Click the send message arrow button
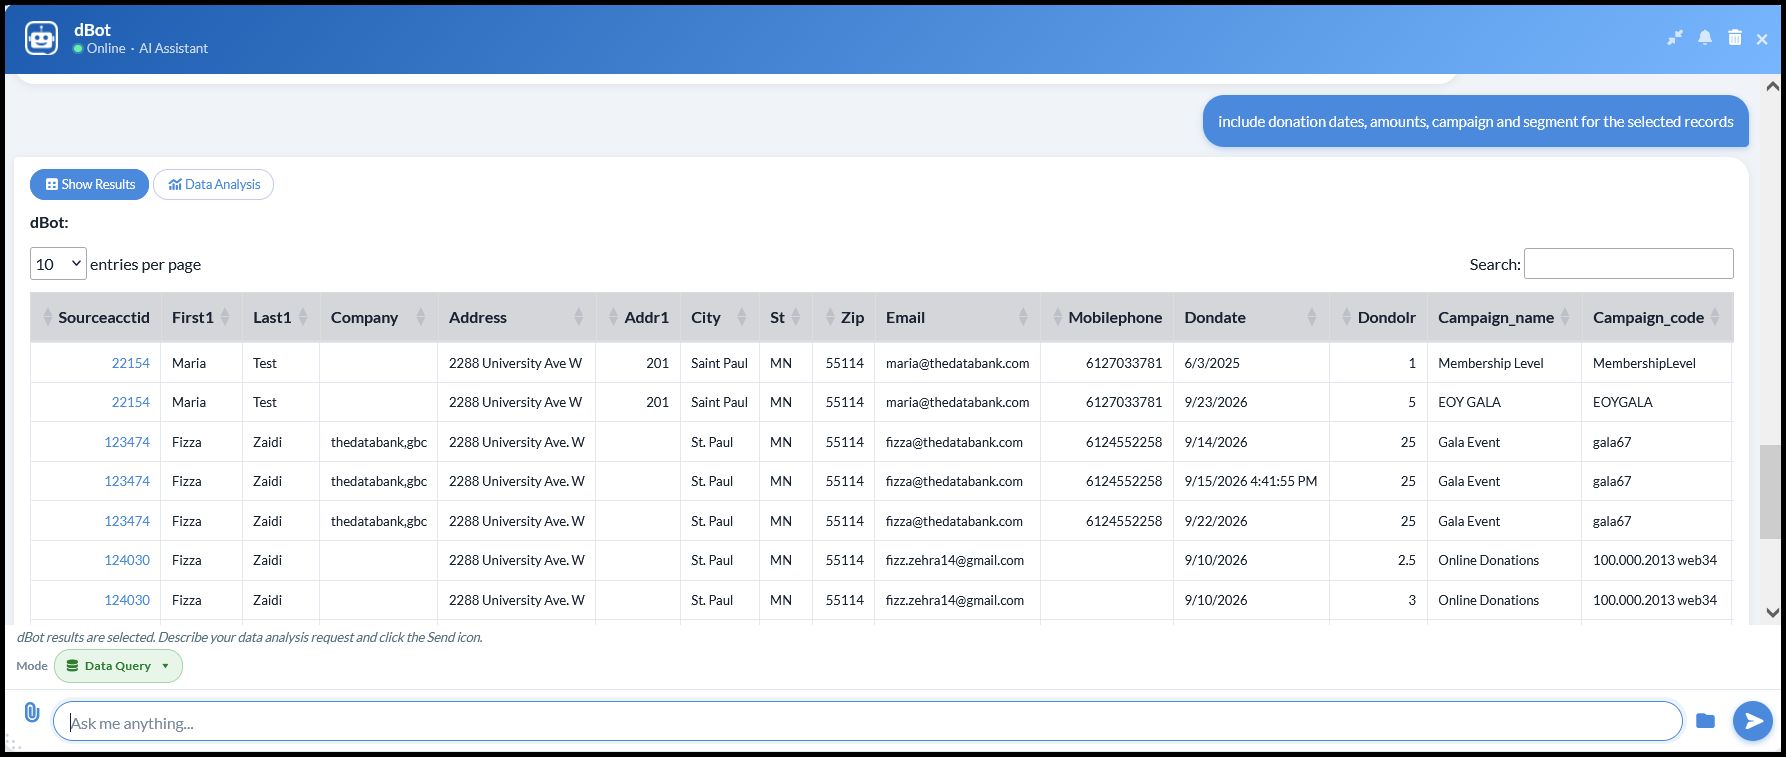 1752,721
